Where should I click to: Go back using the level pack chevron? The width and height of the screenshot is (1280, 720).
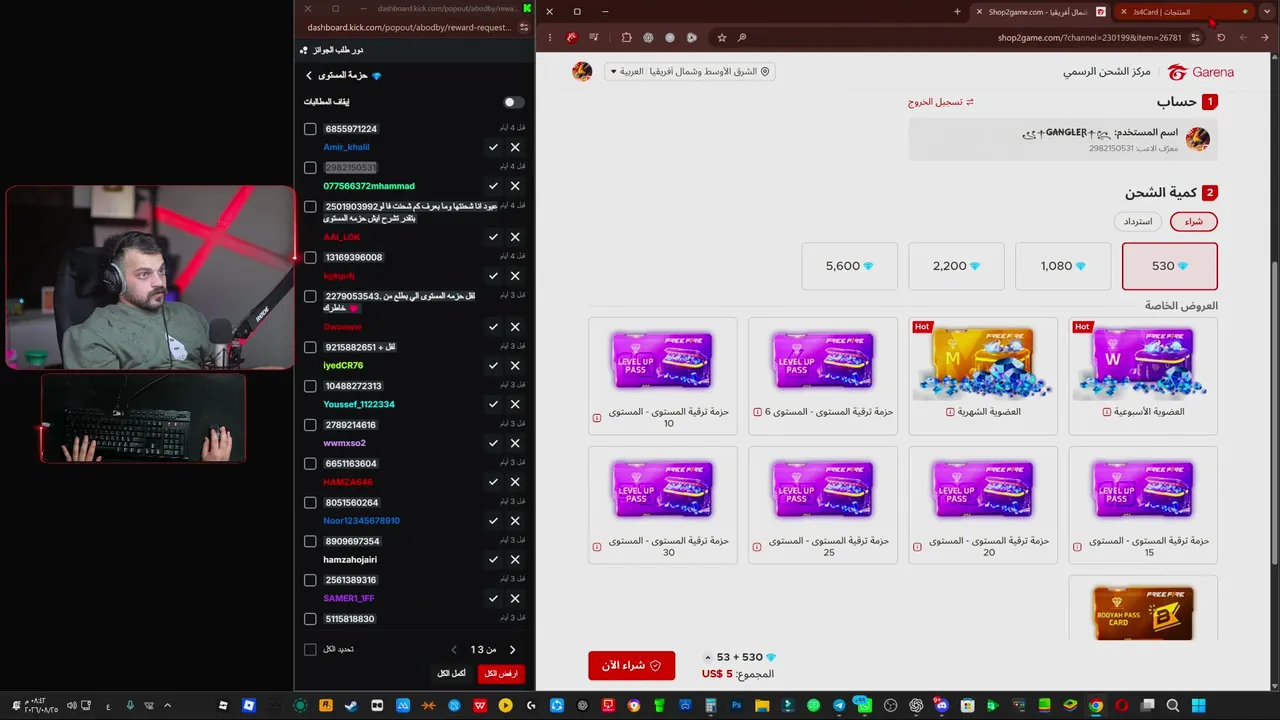[x=309, y=75]
